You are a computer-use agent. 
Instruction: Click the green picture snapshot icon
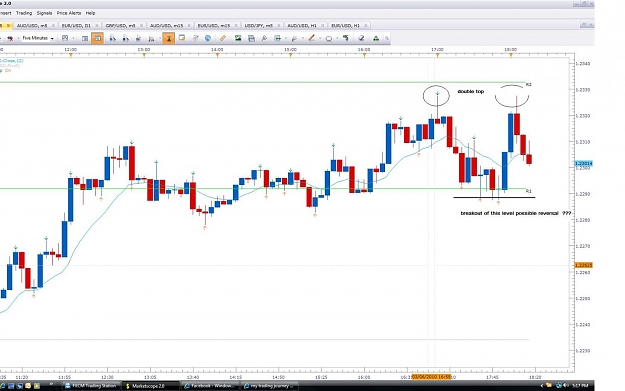pos(238,38)
